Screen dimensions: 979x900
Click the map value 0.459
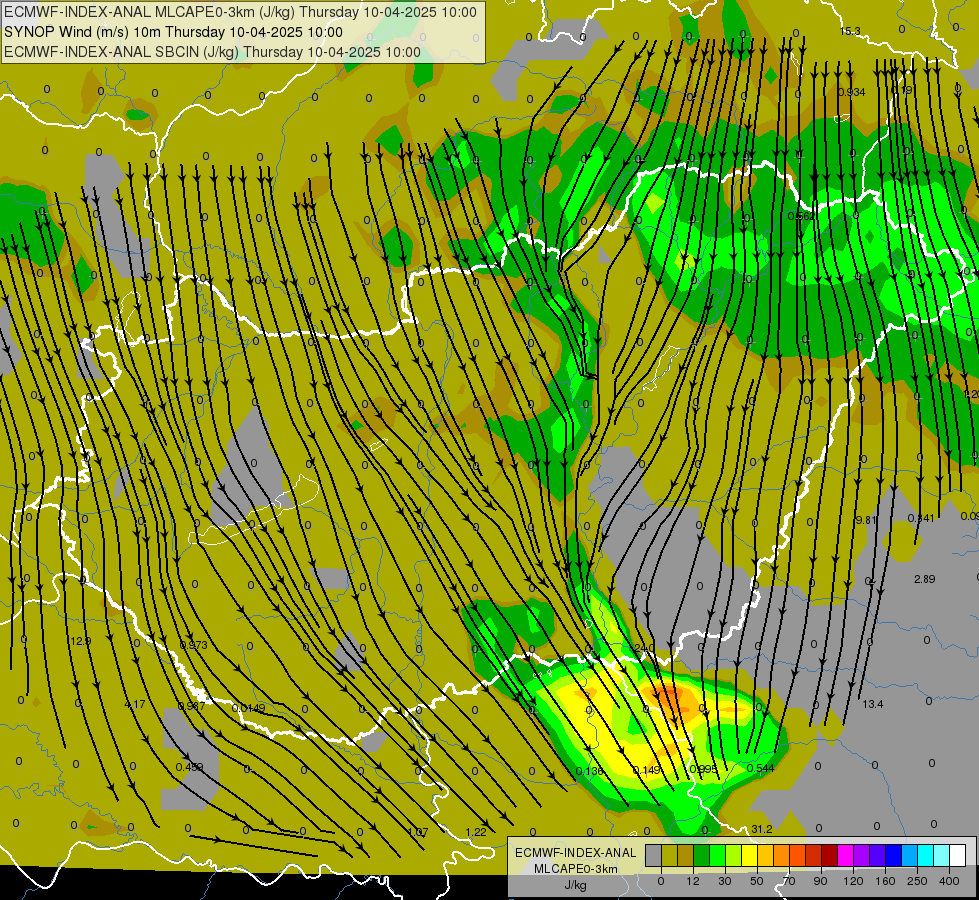(x=189, y=768)
